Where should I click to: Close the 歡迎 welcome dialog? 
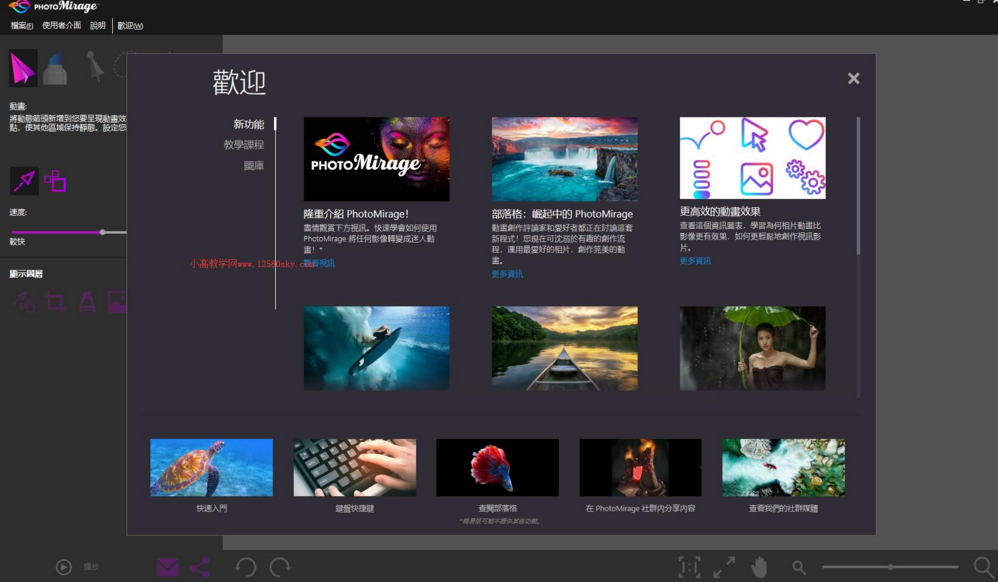tap(854, 78)
